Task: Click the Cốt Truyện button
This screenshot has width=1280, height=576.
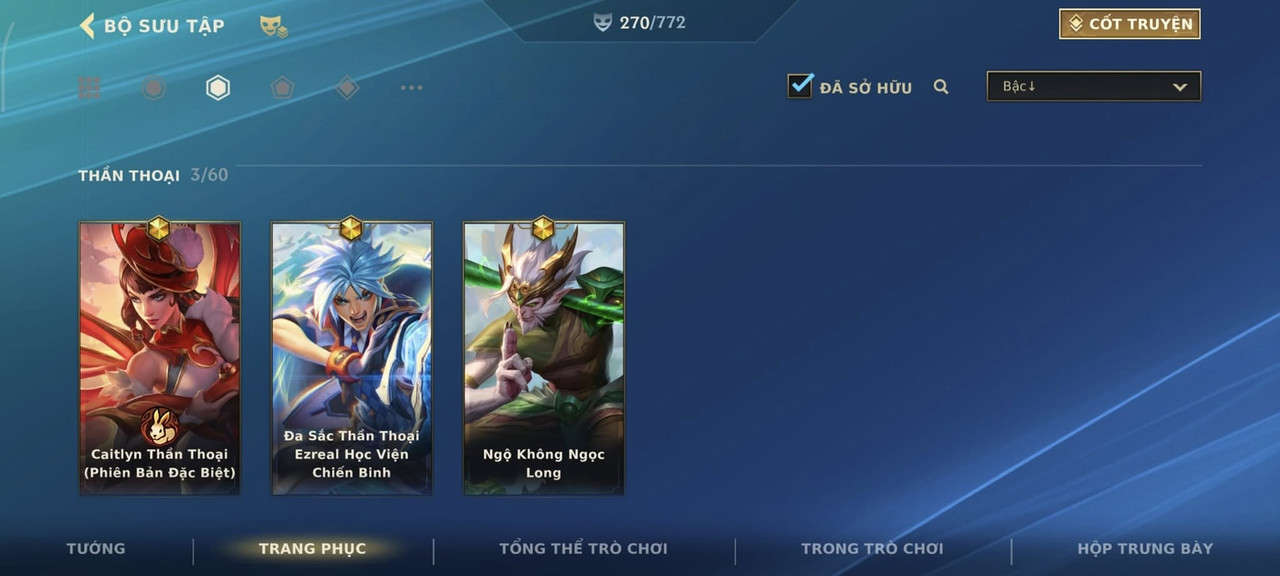Action: click(x=1130, y=24)
